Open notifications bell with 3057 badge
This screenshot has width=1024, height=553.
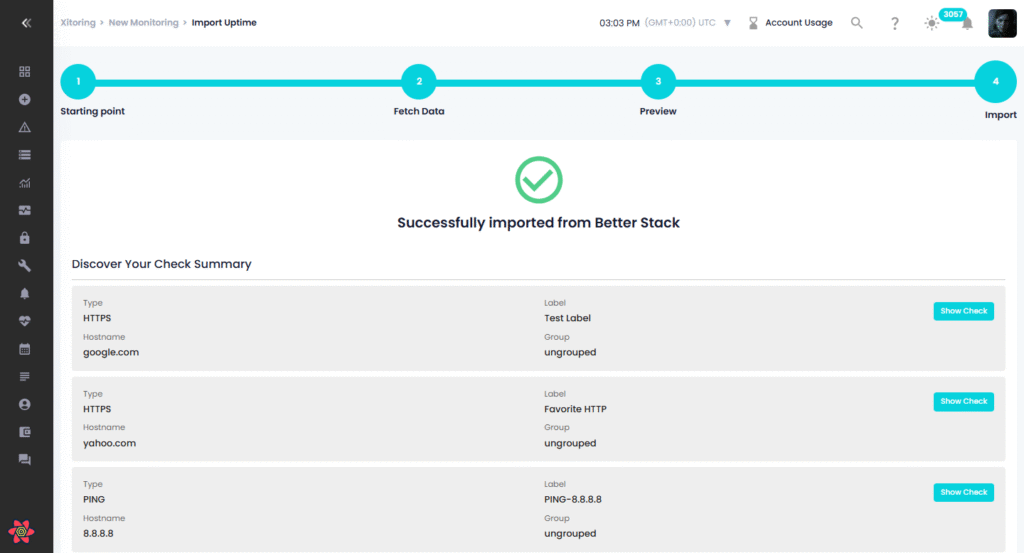pos(966,23)
